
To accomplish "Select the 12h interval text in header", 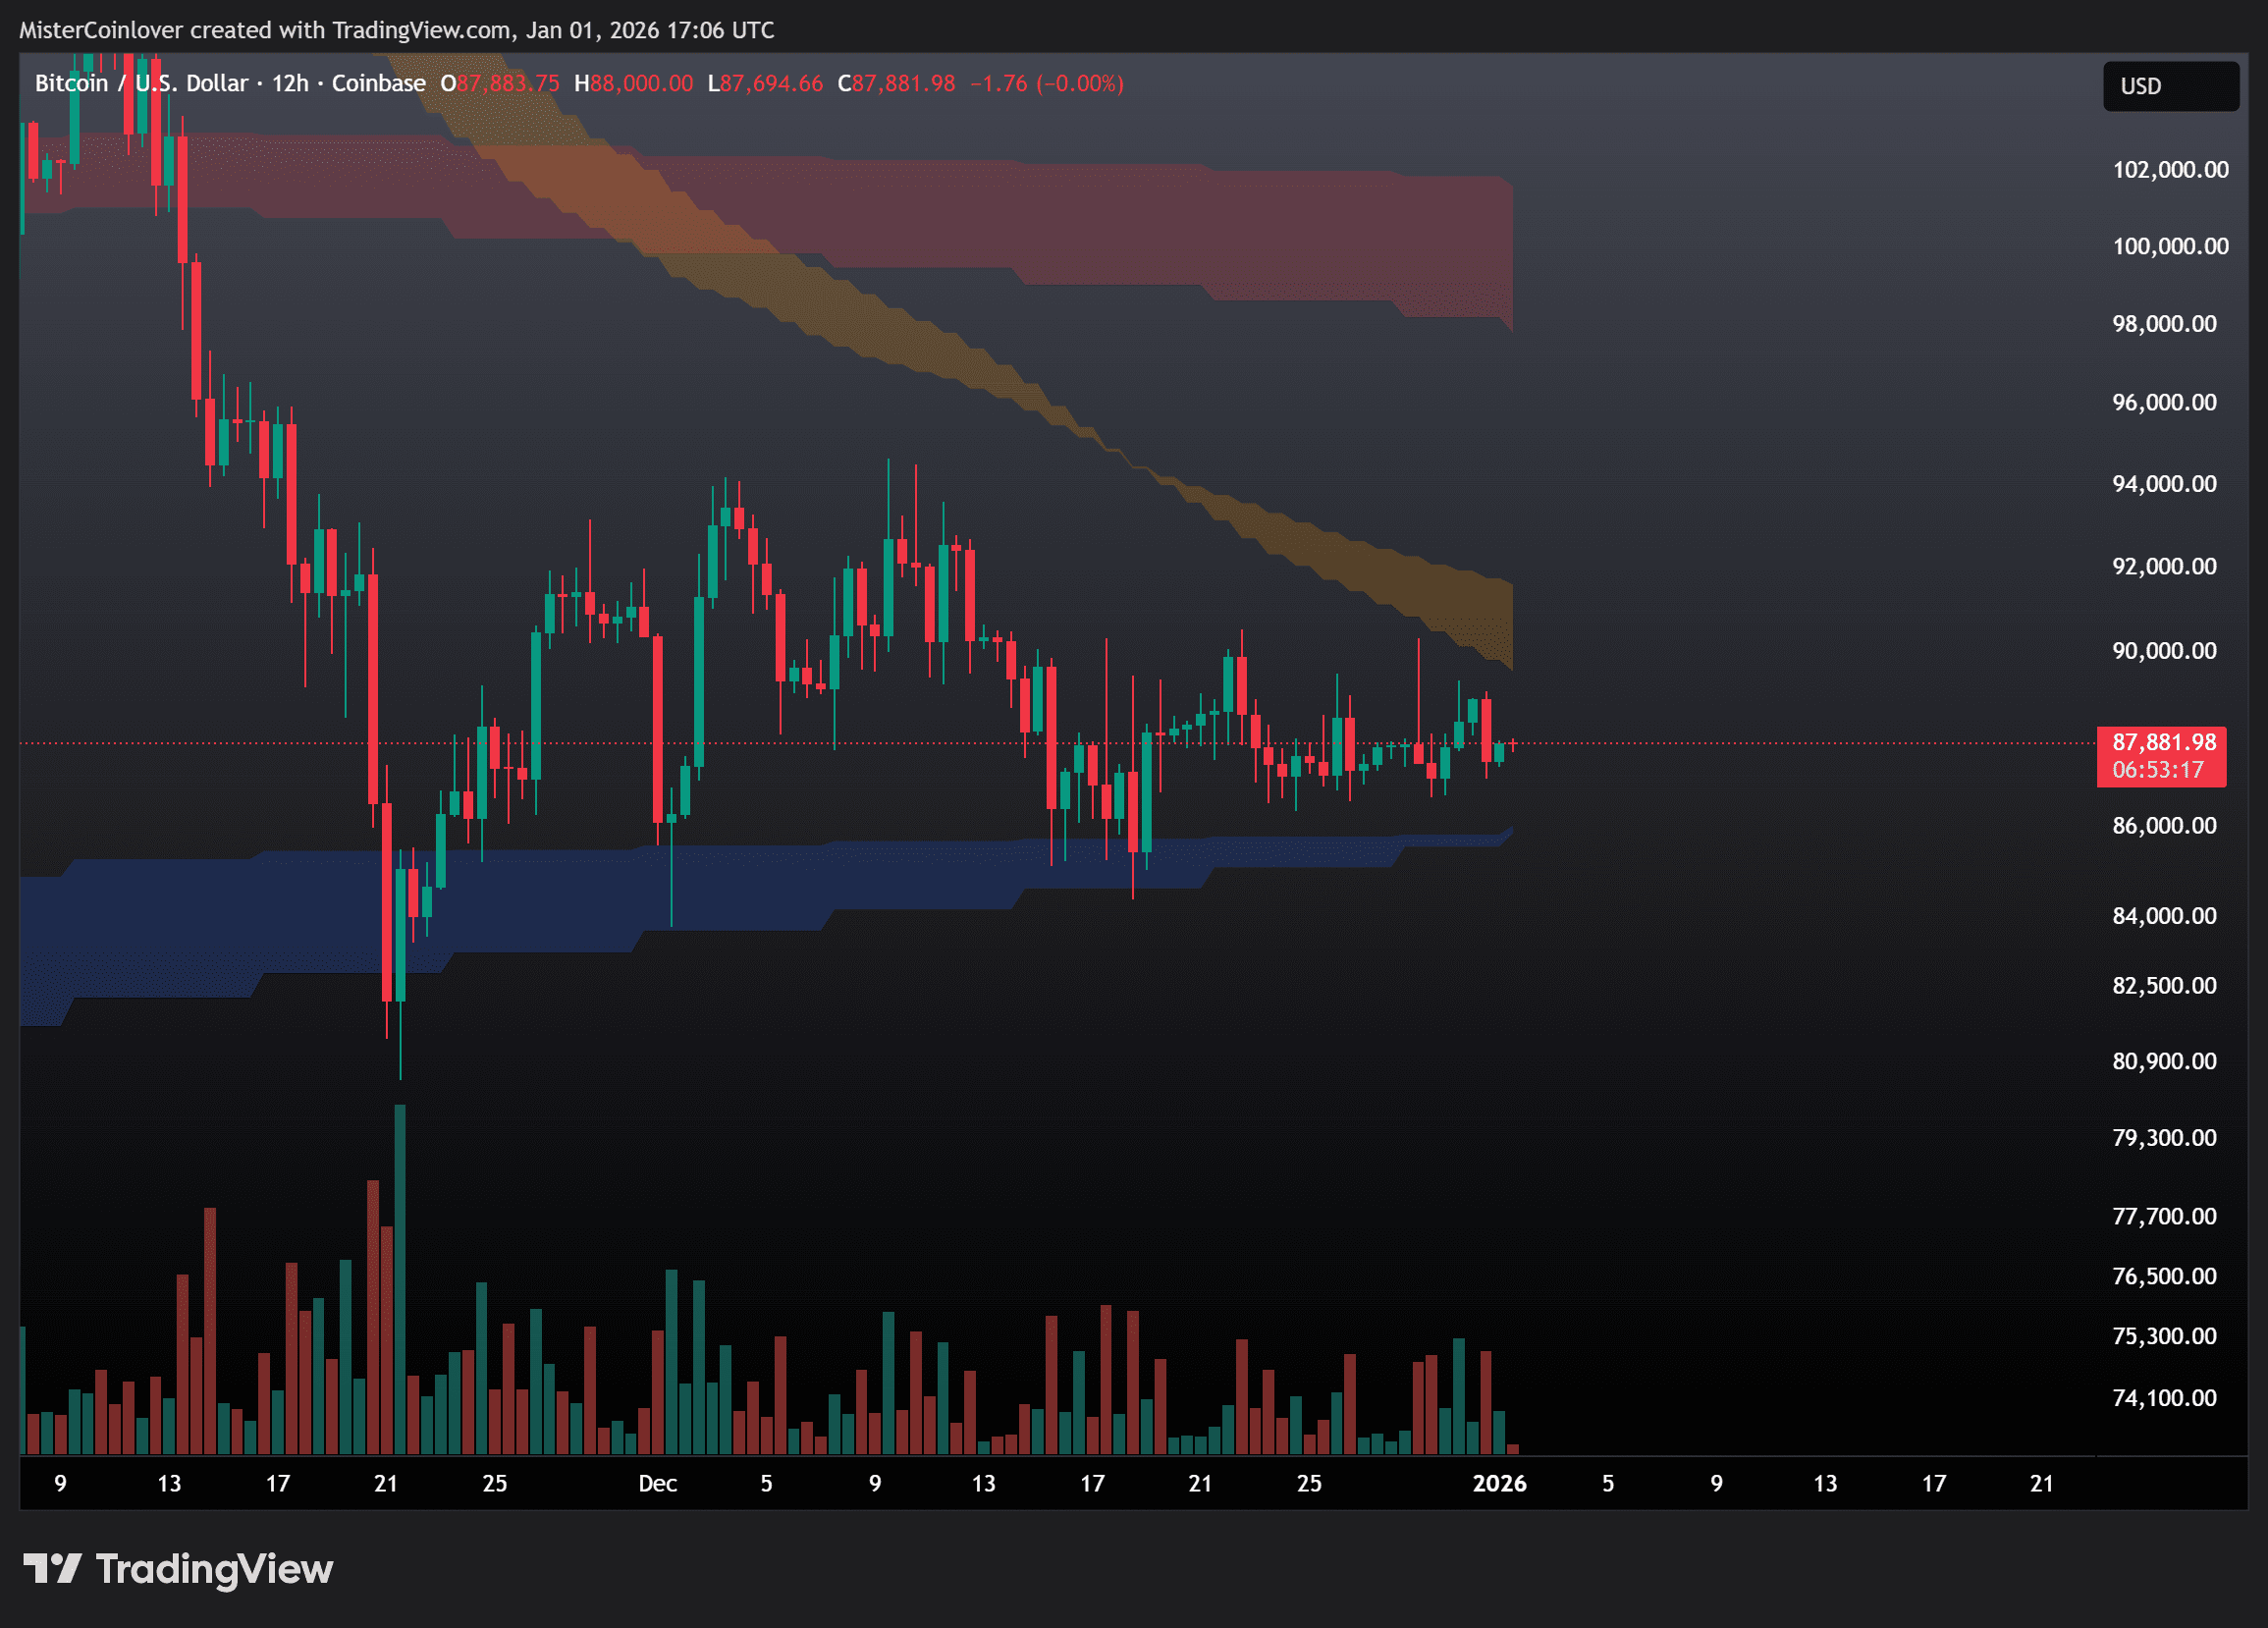I will click(290, 83).
